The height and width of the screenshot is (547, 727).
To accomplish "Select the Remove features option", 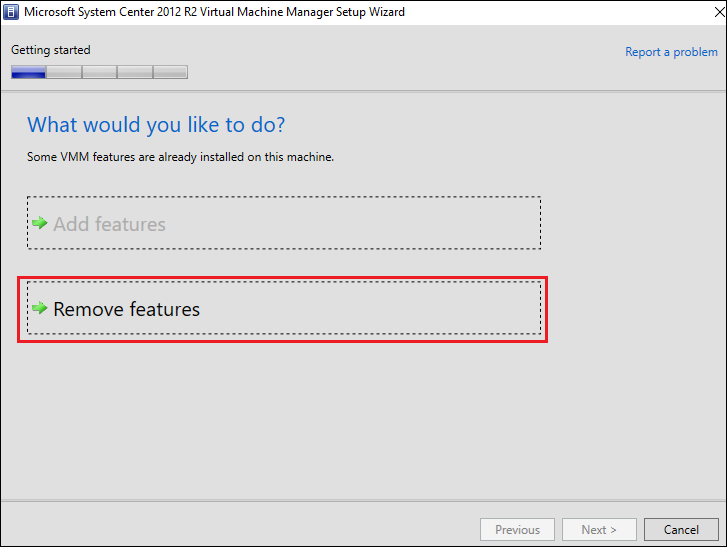I will click(127, 310).
